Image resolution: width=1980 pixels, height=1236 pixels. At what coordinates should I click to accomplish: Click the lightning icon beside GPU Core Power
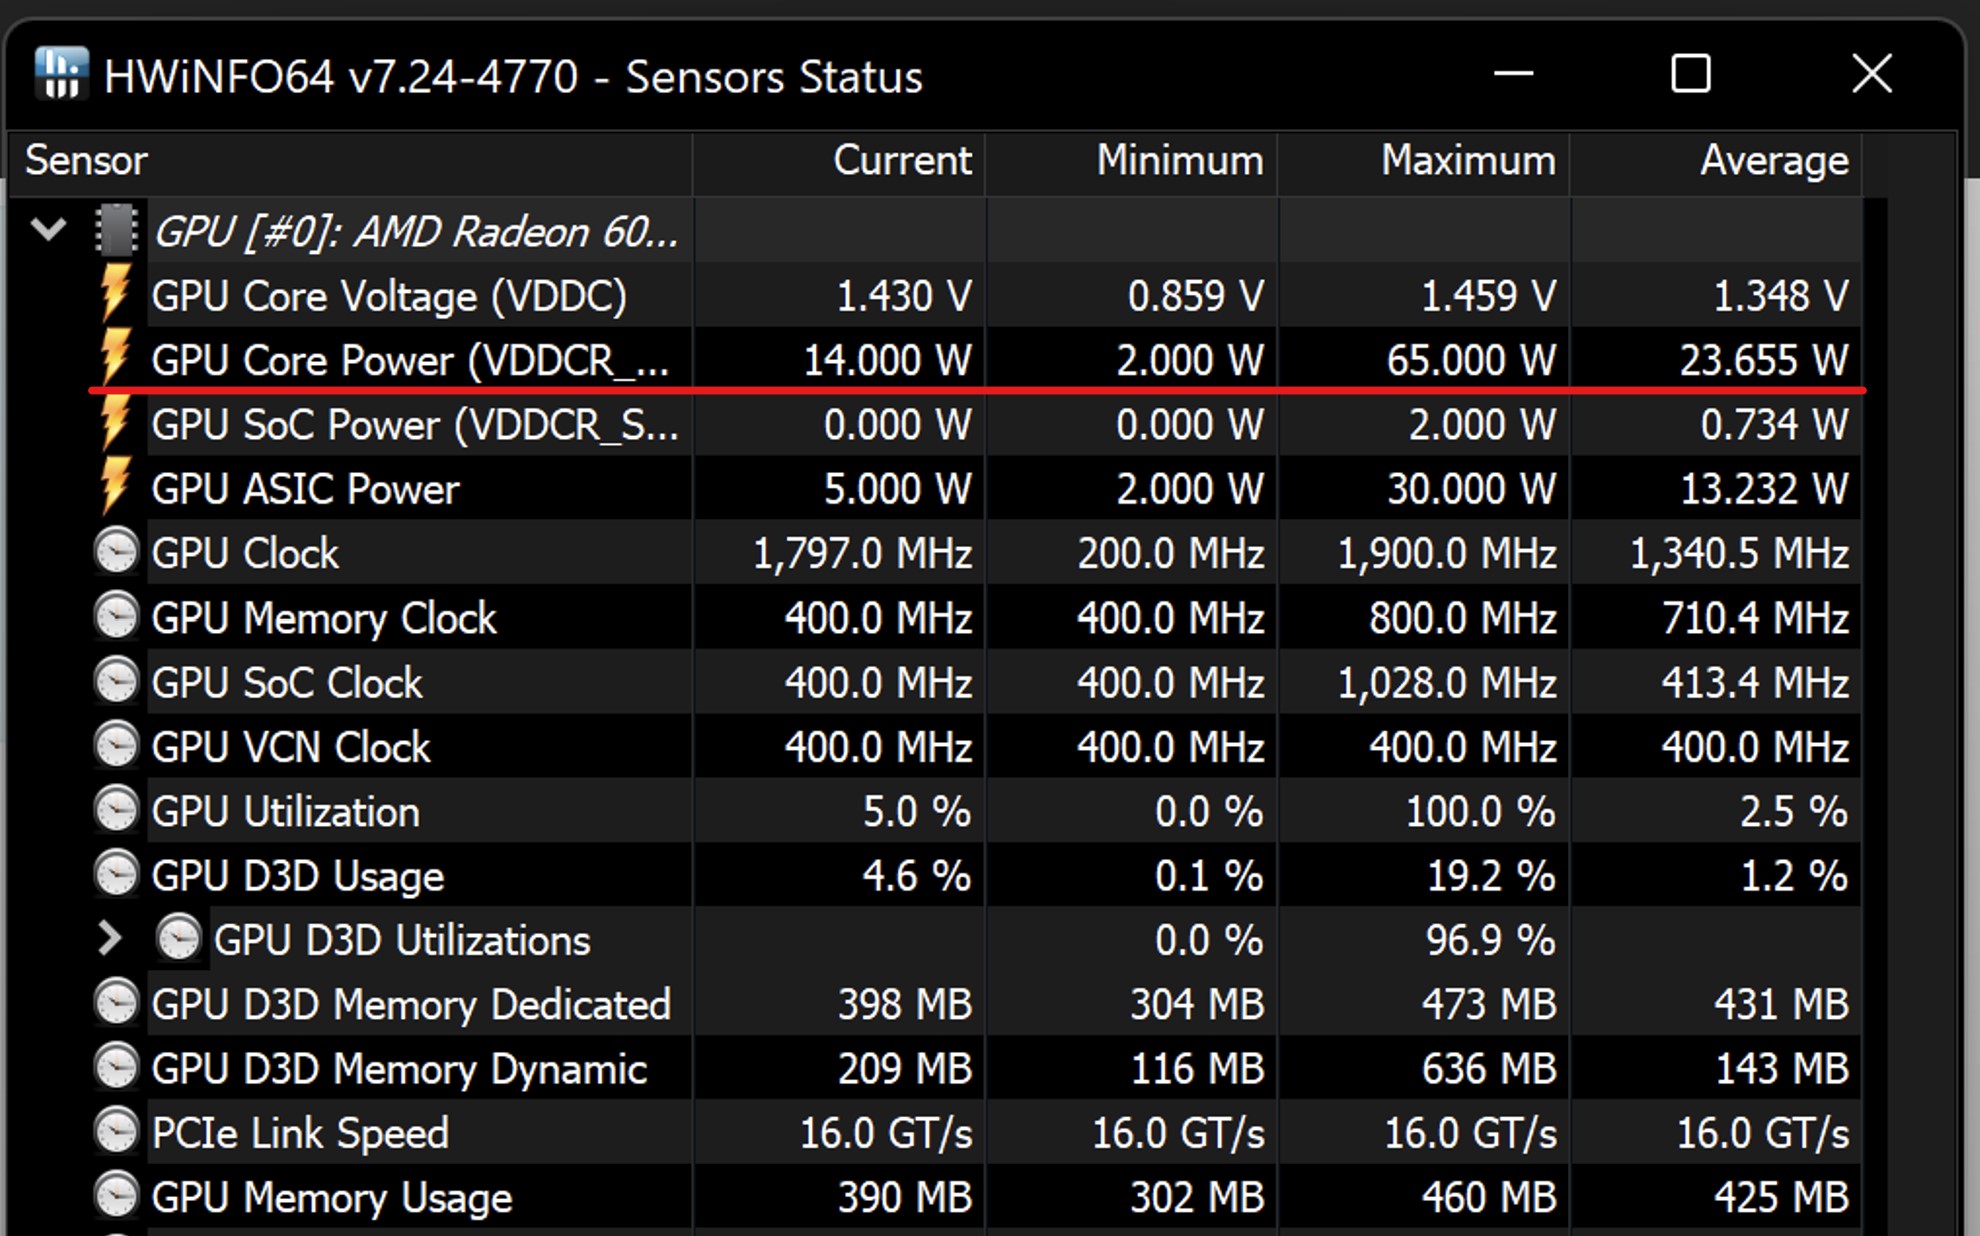click(115, 360)
